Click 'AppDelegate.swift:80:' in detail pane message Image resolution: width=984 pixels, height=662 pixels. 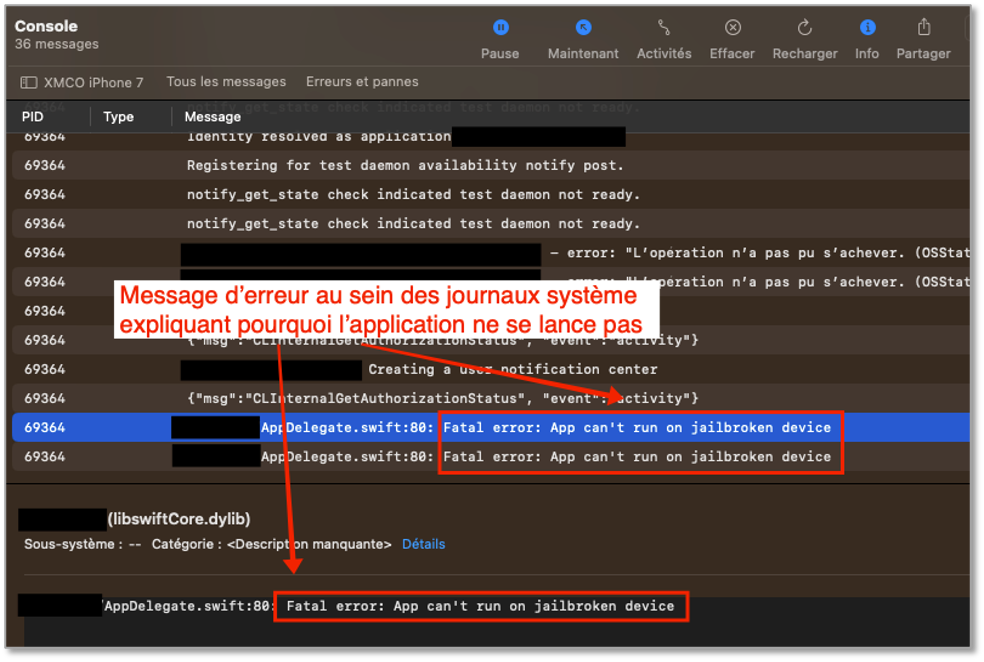tap(188, 606)
